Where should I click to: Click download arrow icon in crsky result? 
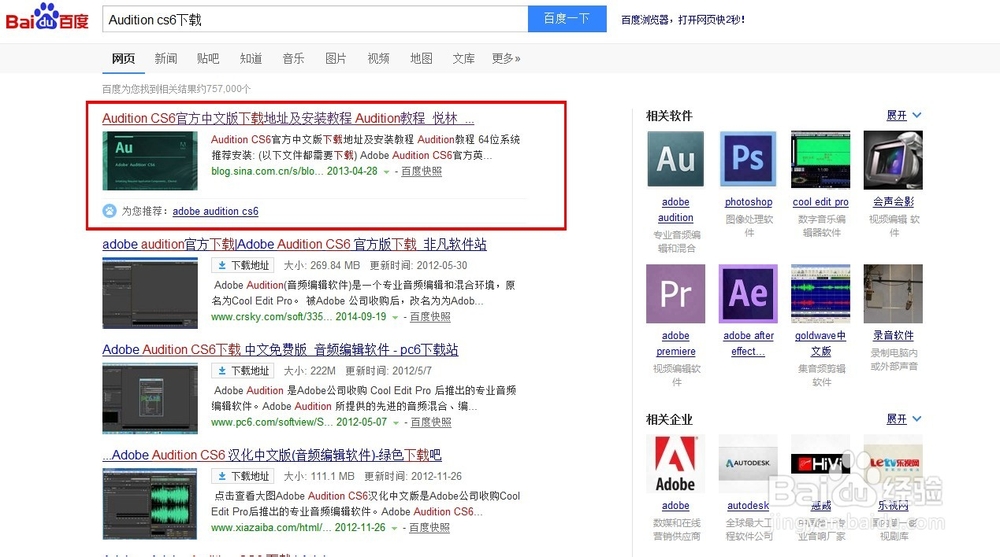[x=222, y=265]
